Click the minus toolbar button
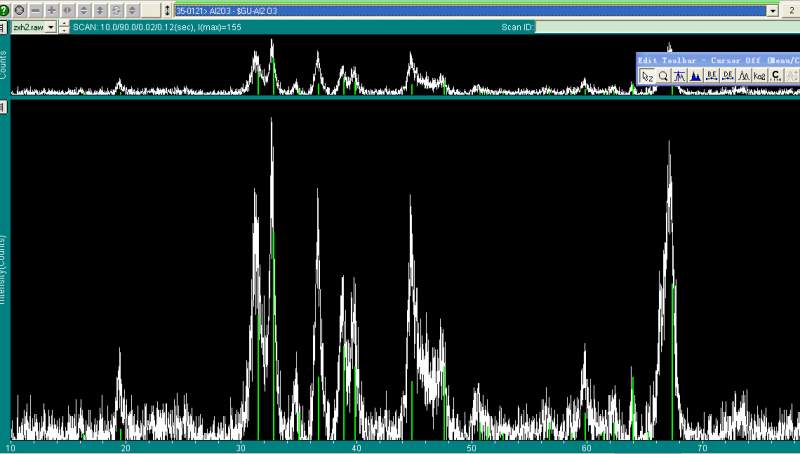 coord(36,10)
